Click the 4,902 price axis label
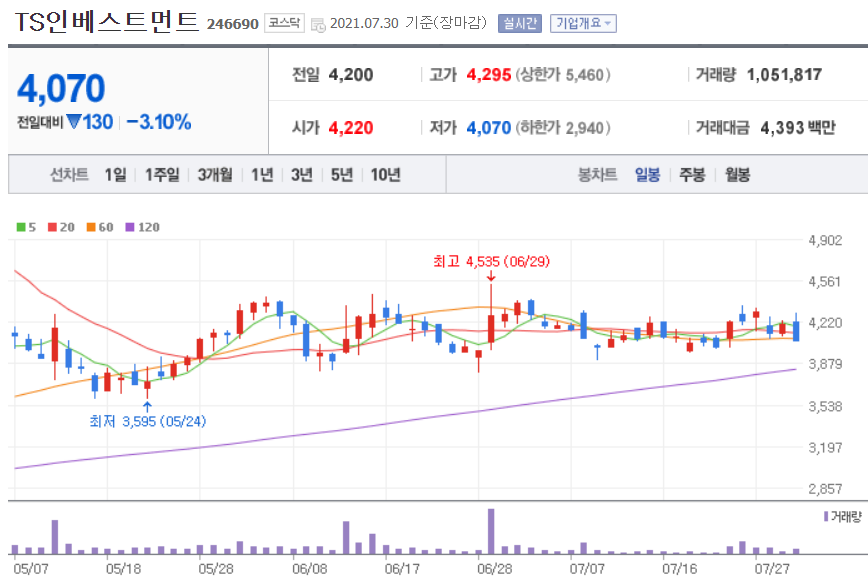The width and height of the screenshot is (868, 588). click(825, 240)
